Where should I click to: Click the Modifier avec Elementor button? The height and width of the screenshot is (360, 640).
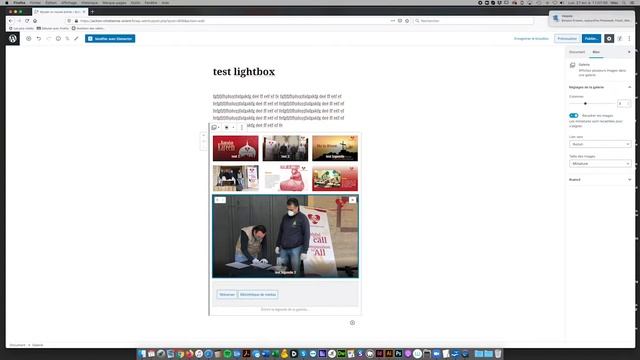(110, 38)
